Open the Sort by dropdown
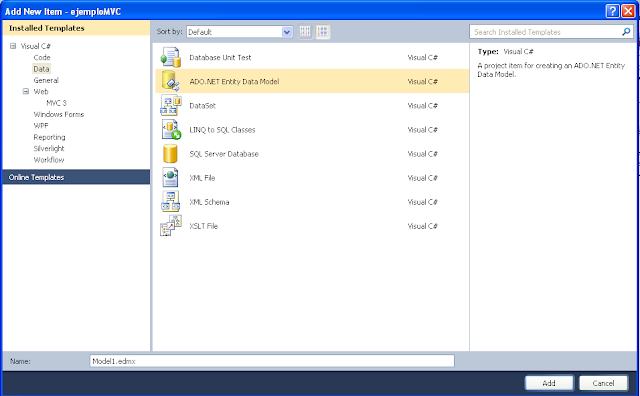 (287, 32)
